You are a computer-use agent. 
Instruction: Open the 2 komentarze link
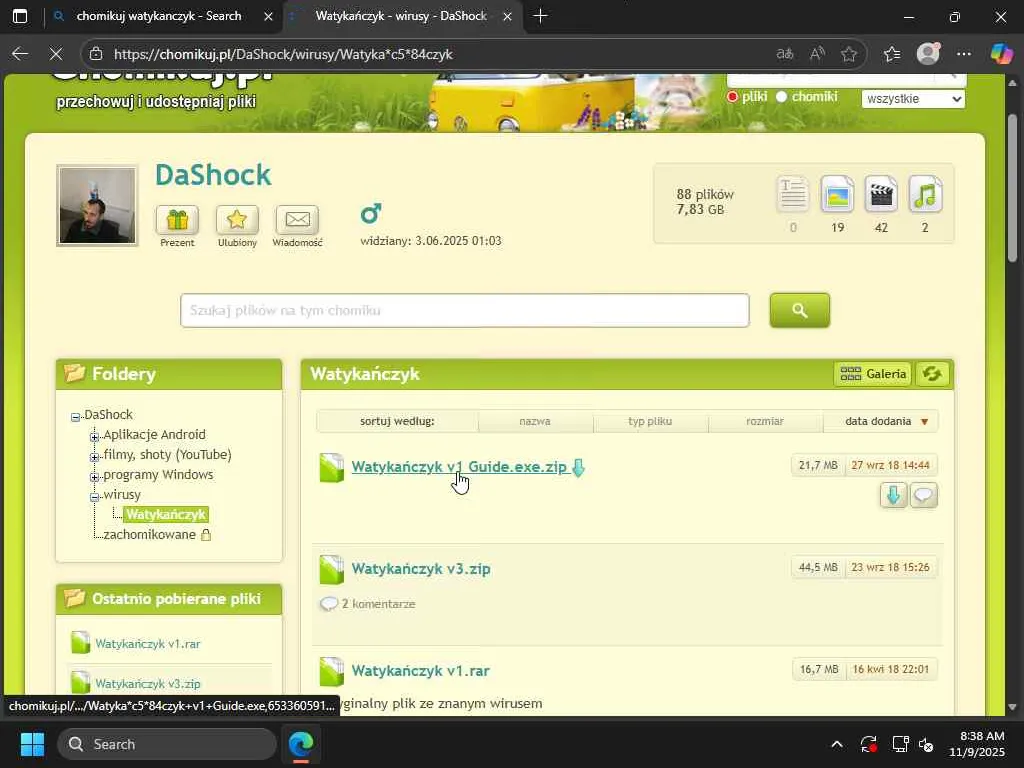[378, 604]
